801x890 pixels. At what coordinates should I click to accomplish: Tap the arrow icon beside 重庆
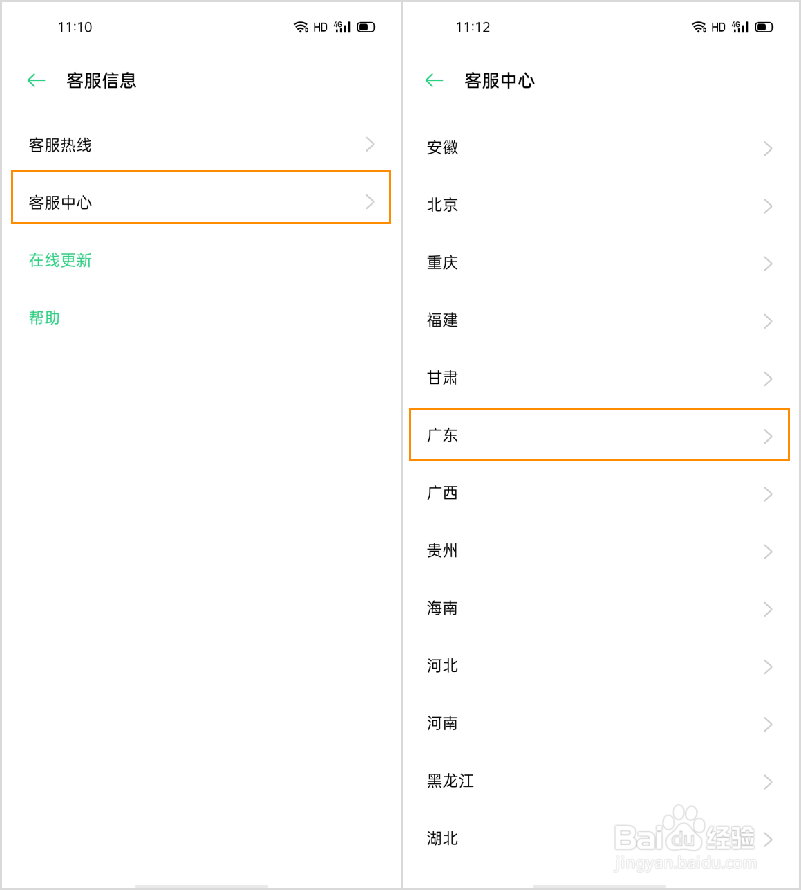[768, 264]
